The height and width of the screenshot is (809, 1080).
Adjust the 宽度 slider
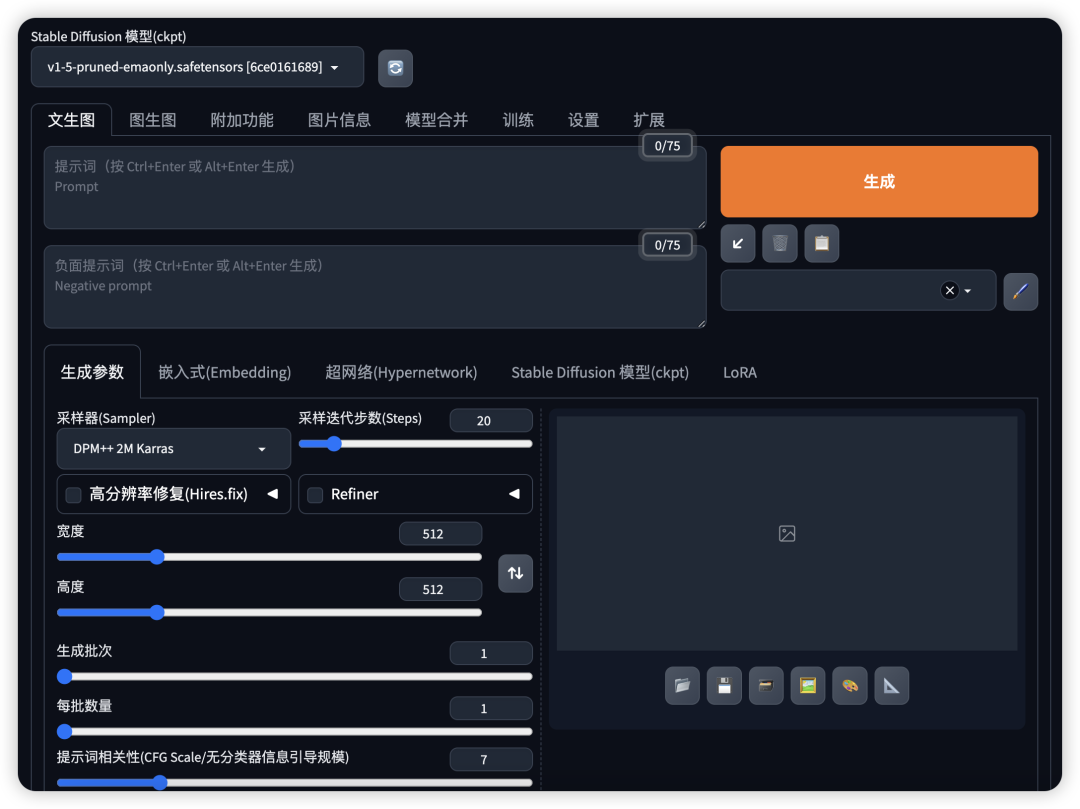(x=269, y=556)
